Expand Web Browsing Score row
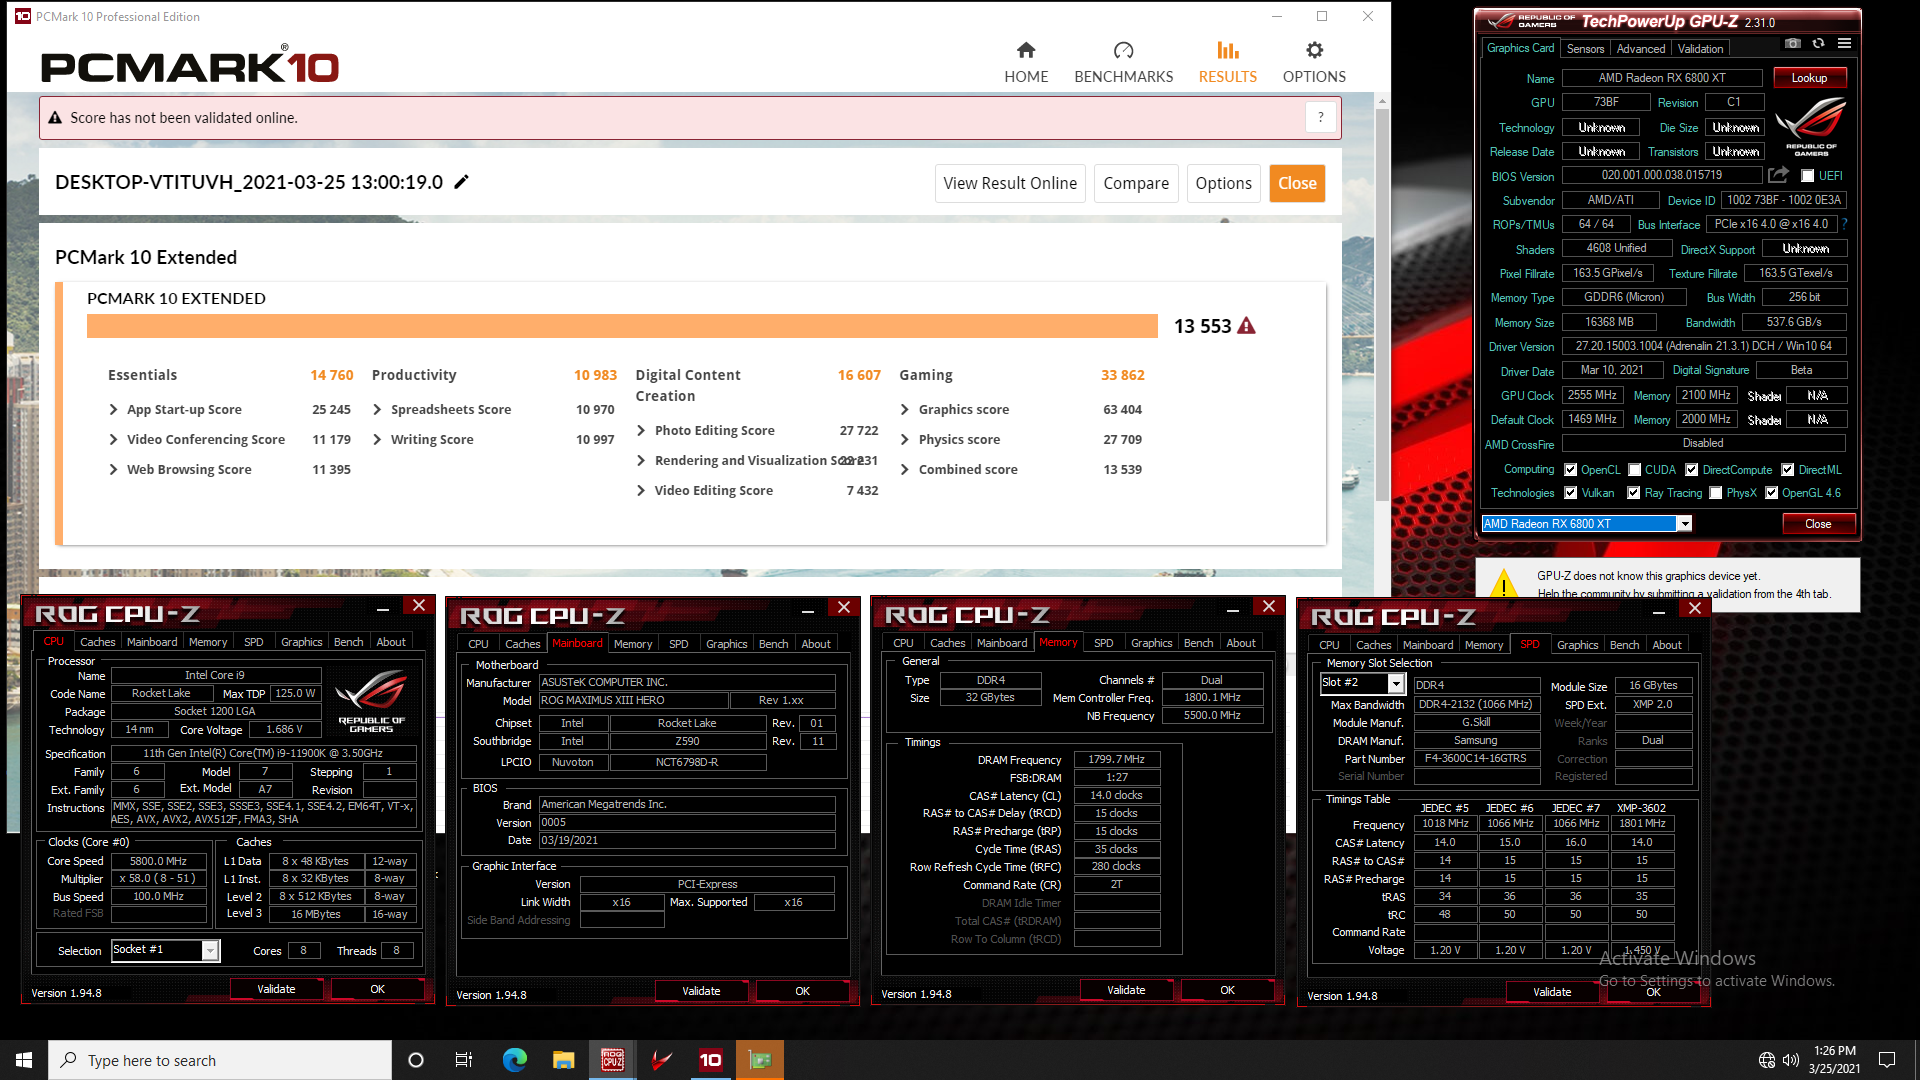Screen dimensions: 1920x1080 113,469
